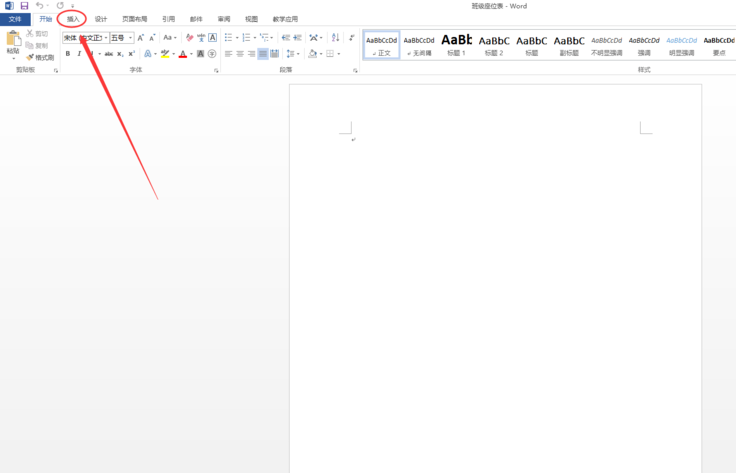Toggle justified paragraph alignment

263,54
